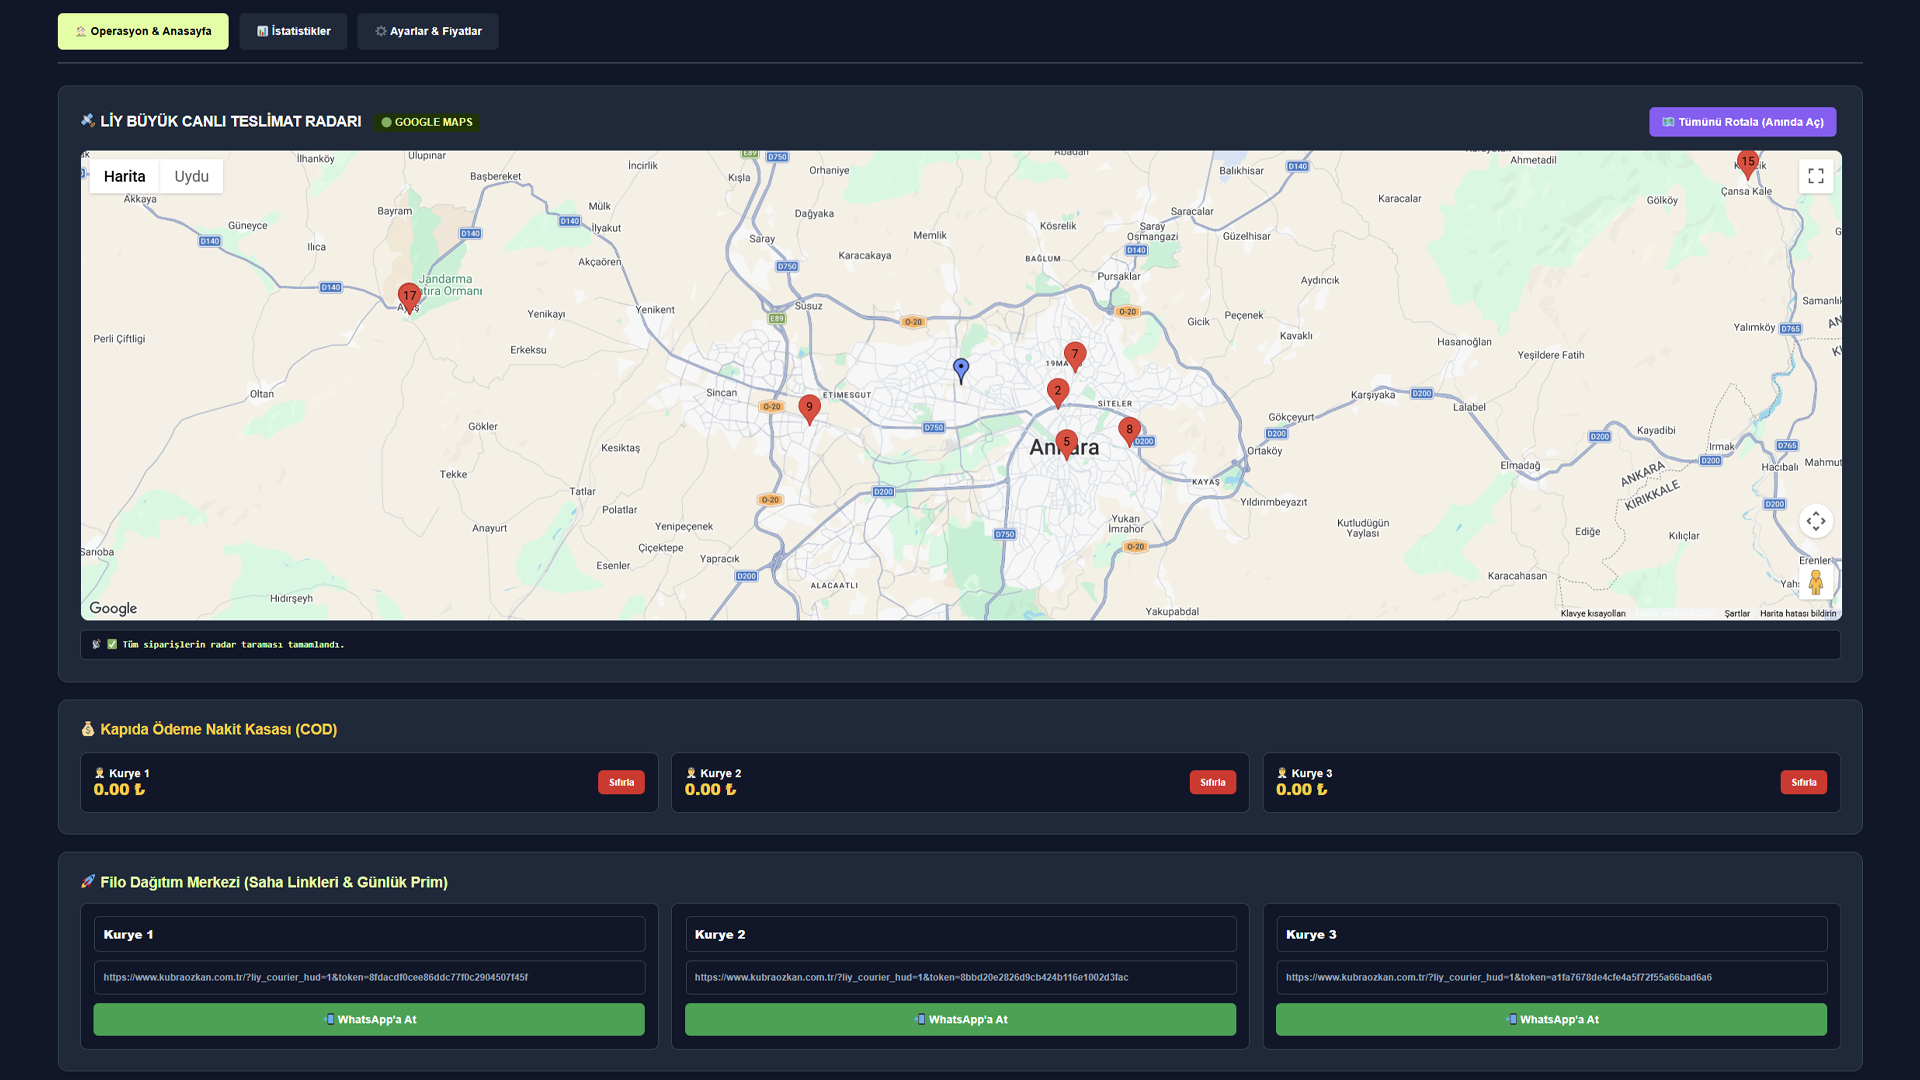Select map marker number 15
The height and width of the screenshot is (1080, 1920).
coord(1748,163)
